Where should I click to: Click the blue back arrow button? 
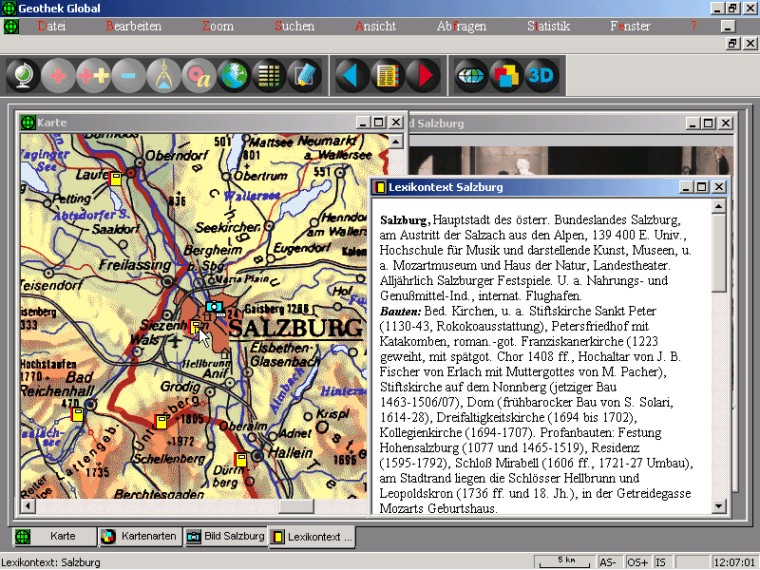pyautogui.click(x=351, y=76)
